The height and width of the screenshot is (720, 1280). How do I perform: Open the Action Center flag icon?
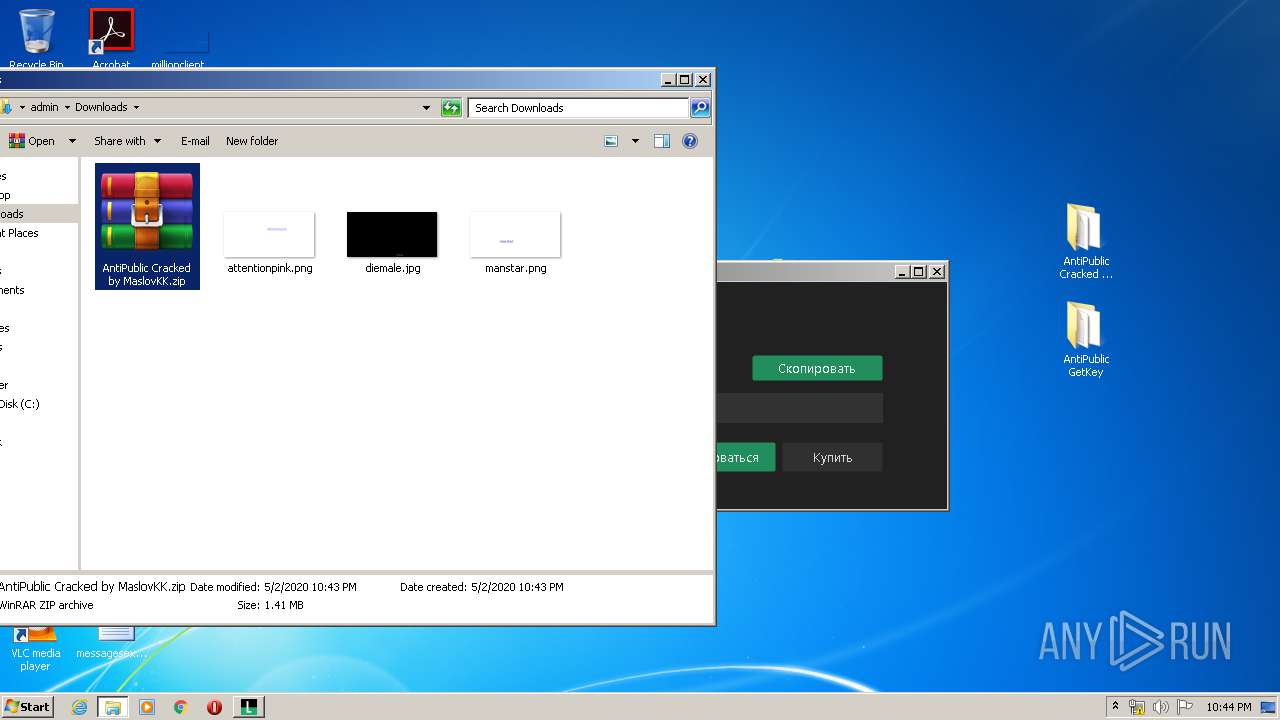(x=1184, y=707)
